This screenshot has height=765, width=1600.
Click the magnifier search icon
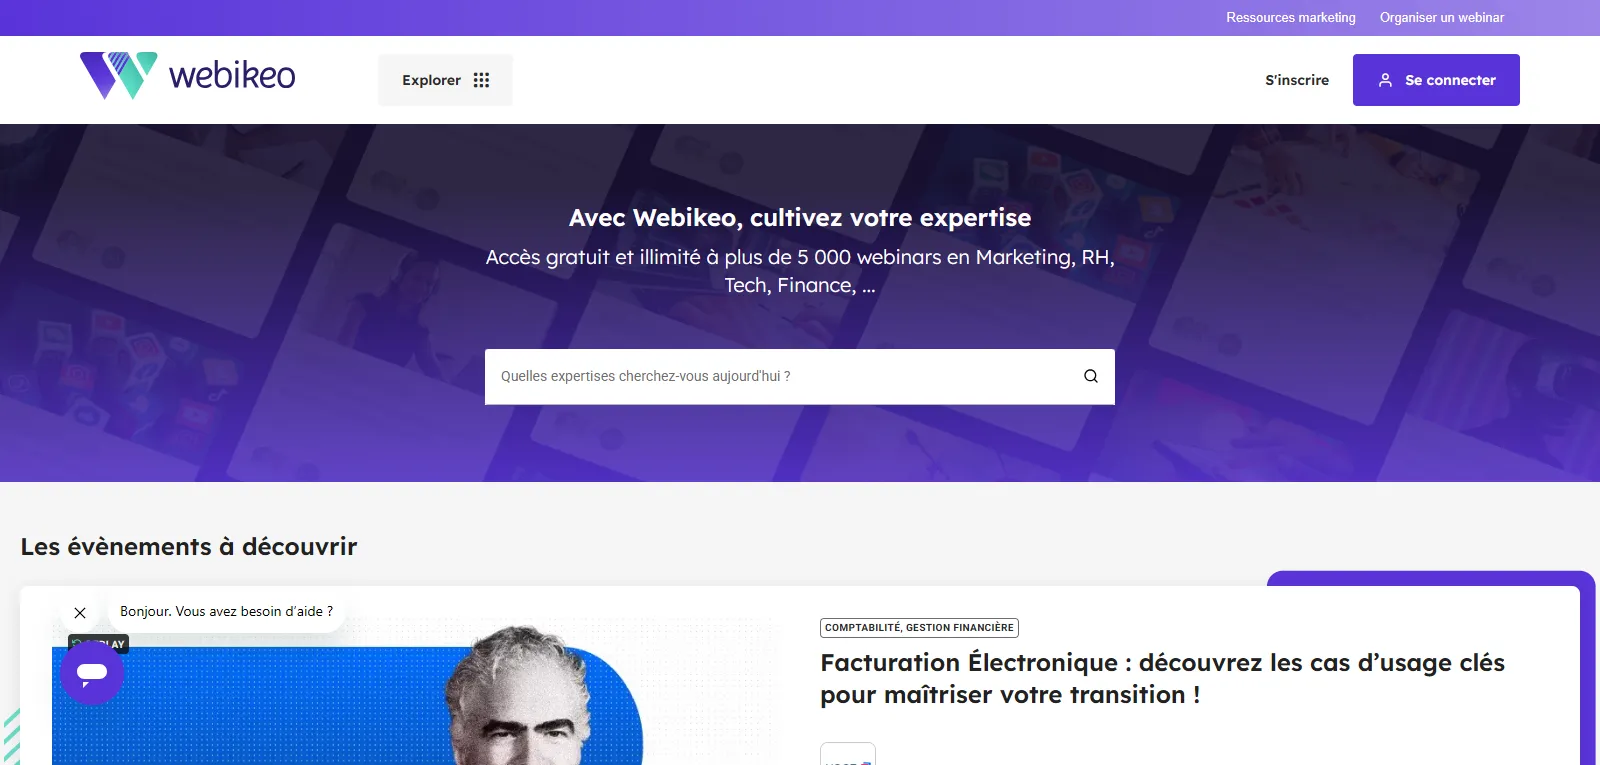click(1091, 376)
